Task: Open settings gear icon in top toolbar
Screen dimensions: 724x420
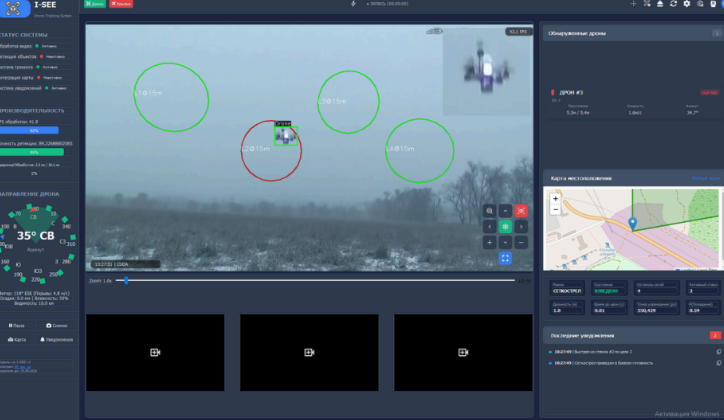Action: 686,4
